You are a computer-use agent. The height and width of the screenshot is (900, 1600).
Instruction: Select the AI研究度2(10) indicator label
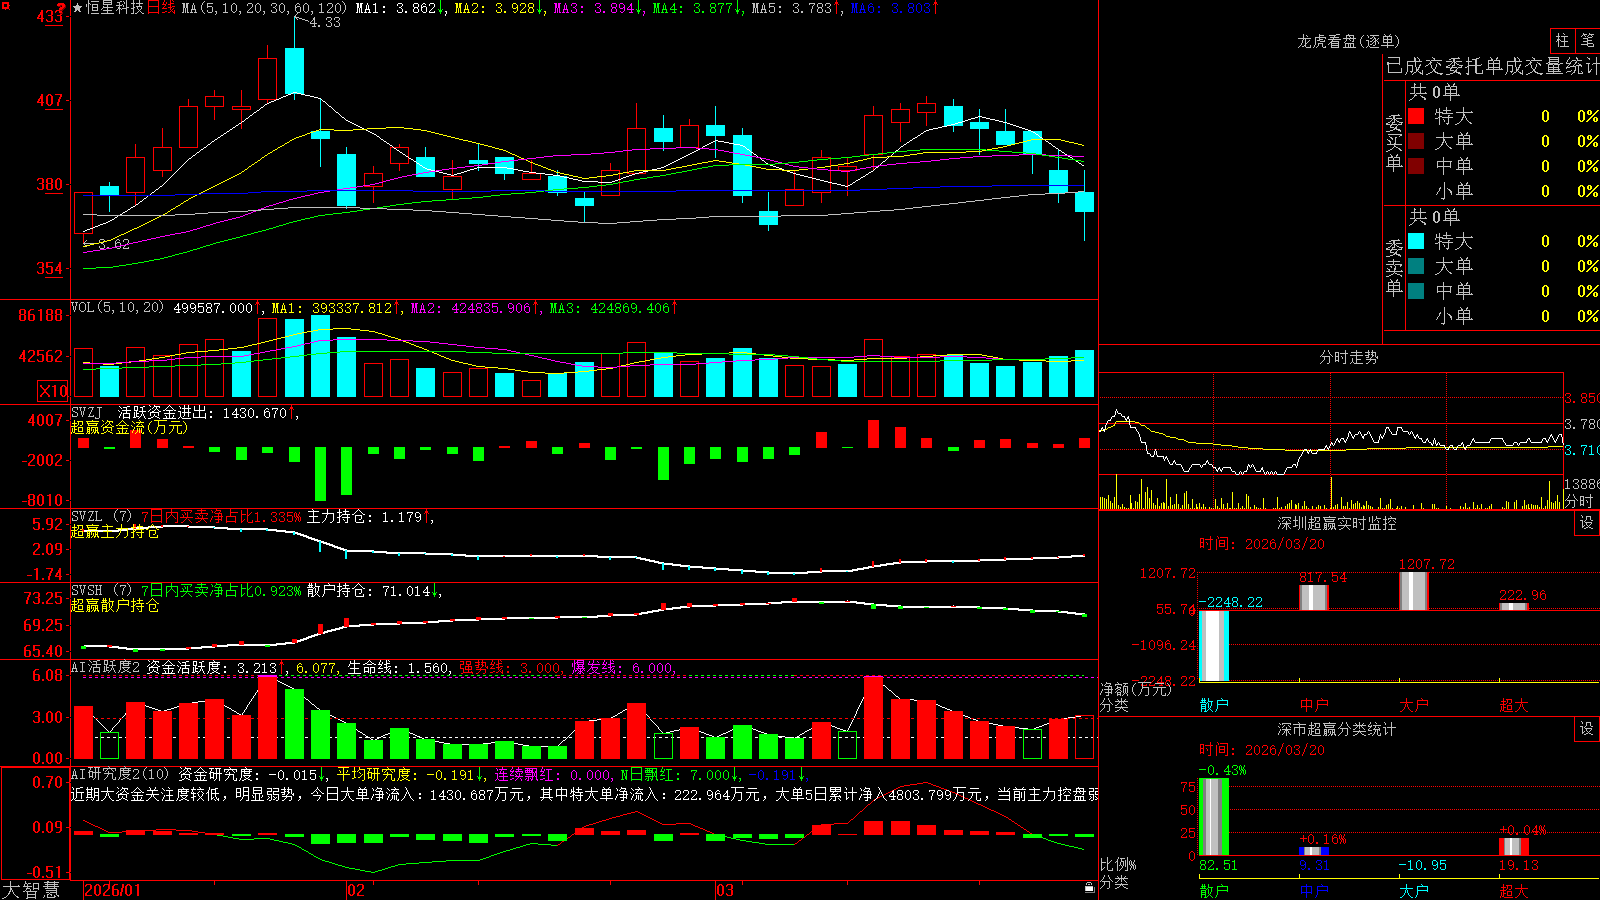(x=120, y=774)
